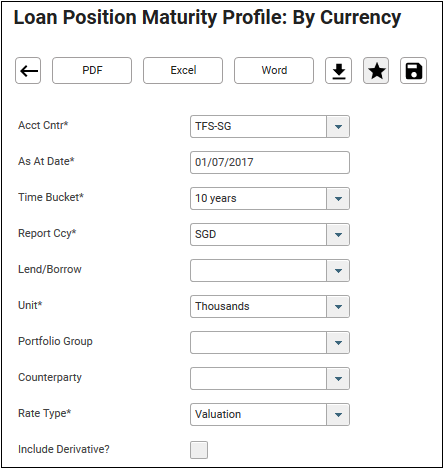Open the Acct Cntr dropdown arrow
Viewport: 444px width, 470px height.
tap(338, 127)
